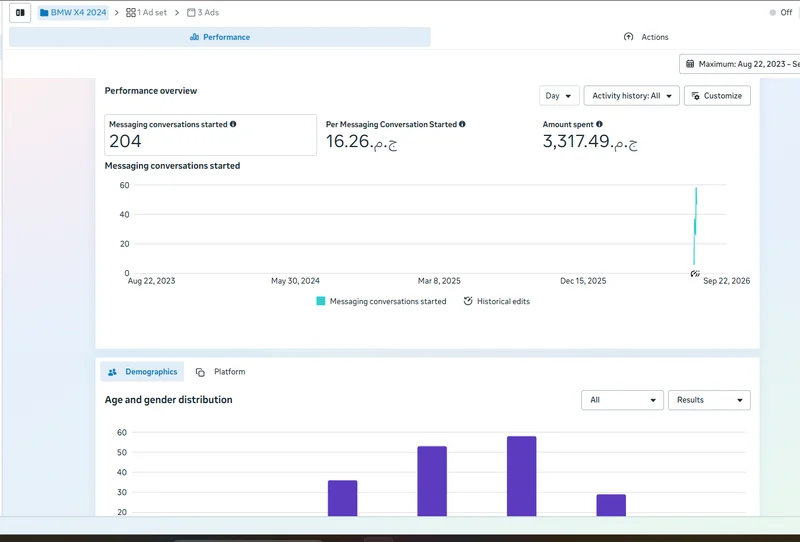Screen dimensions: 800x542
Task: Click the Demographics people icon
Action: [112, 372]
